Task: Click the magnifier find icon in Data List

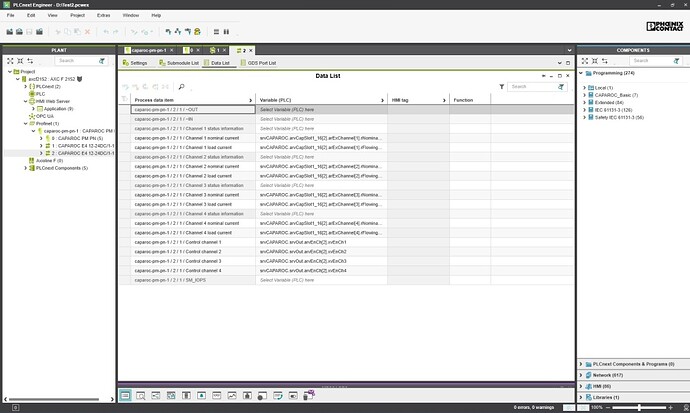Action: pyautogui.click(x=181, y=87)
